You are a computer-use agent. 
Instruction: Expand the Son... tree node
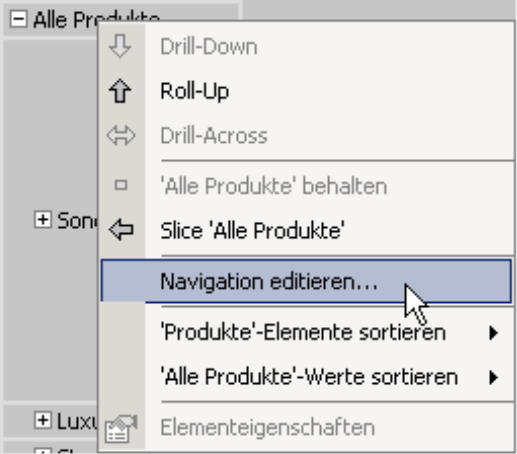coord(43,220)
